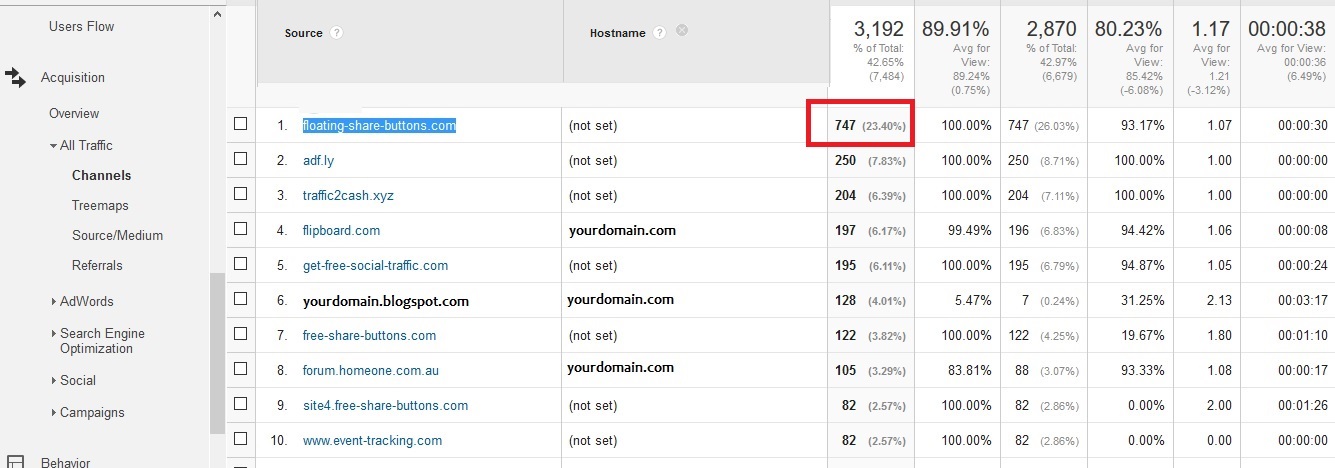Check the box for free-share-buttons.com row
Viewport: 1335px width, 468px height.
coord(240,334)
